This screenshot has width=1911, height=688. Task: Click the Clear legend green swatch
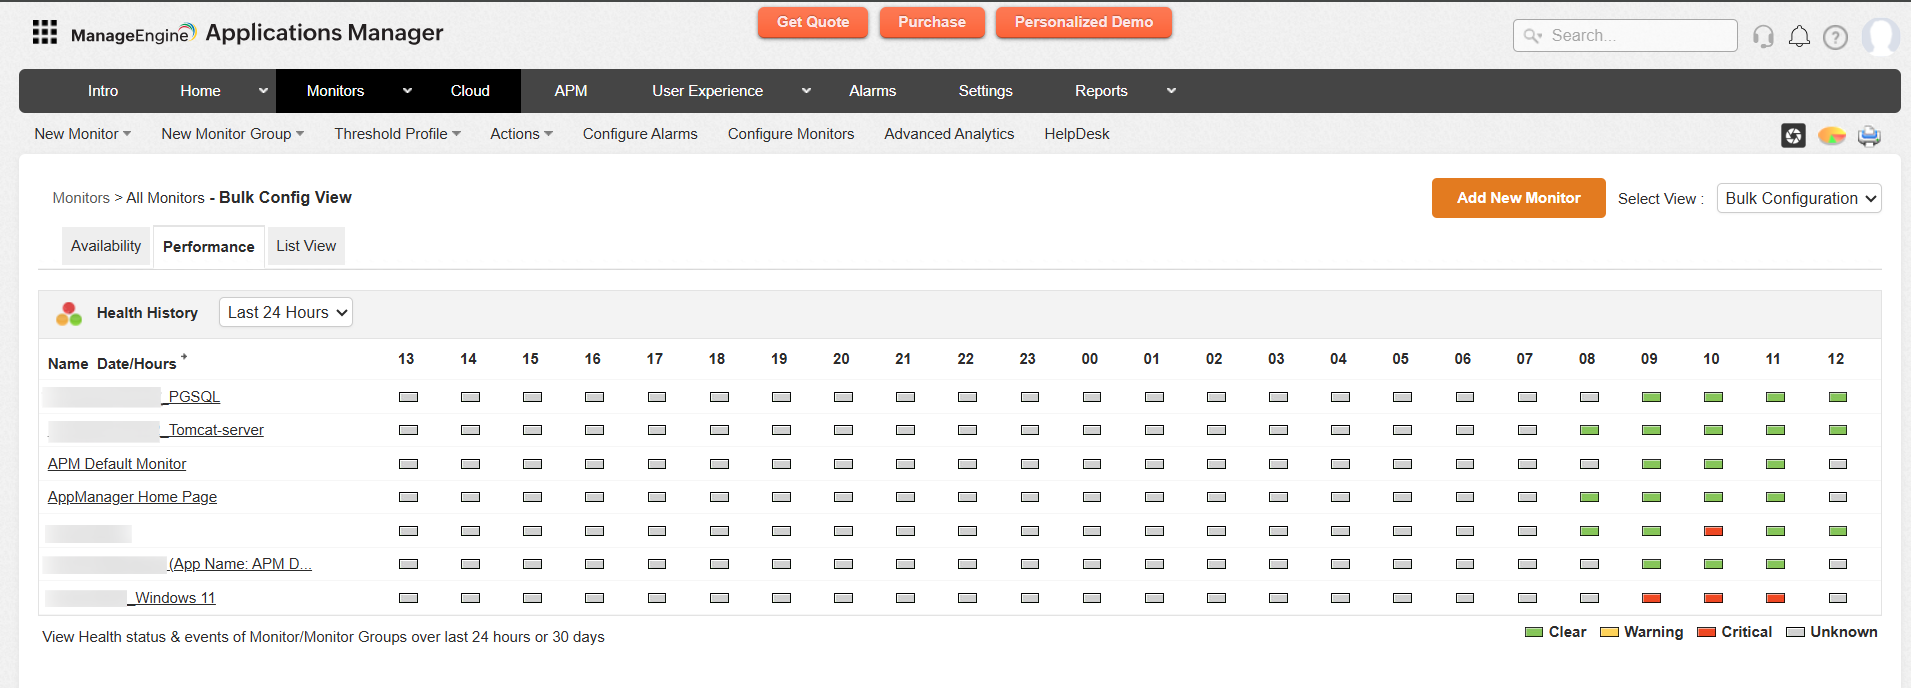pyautogui.click(x=1534, y=632)
